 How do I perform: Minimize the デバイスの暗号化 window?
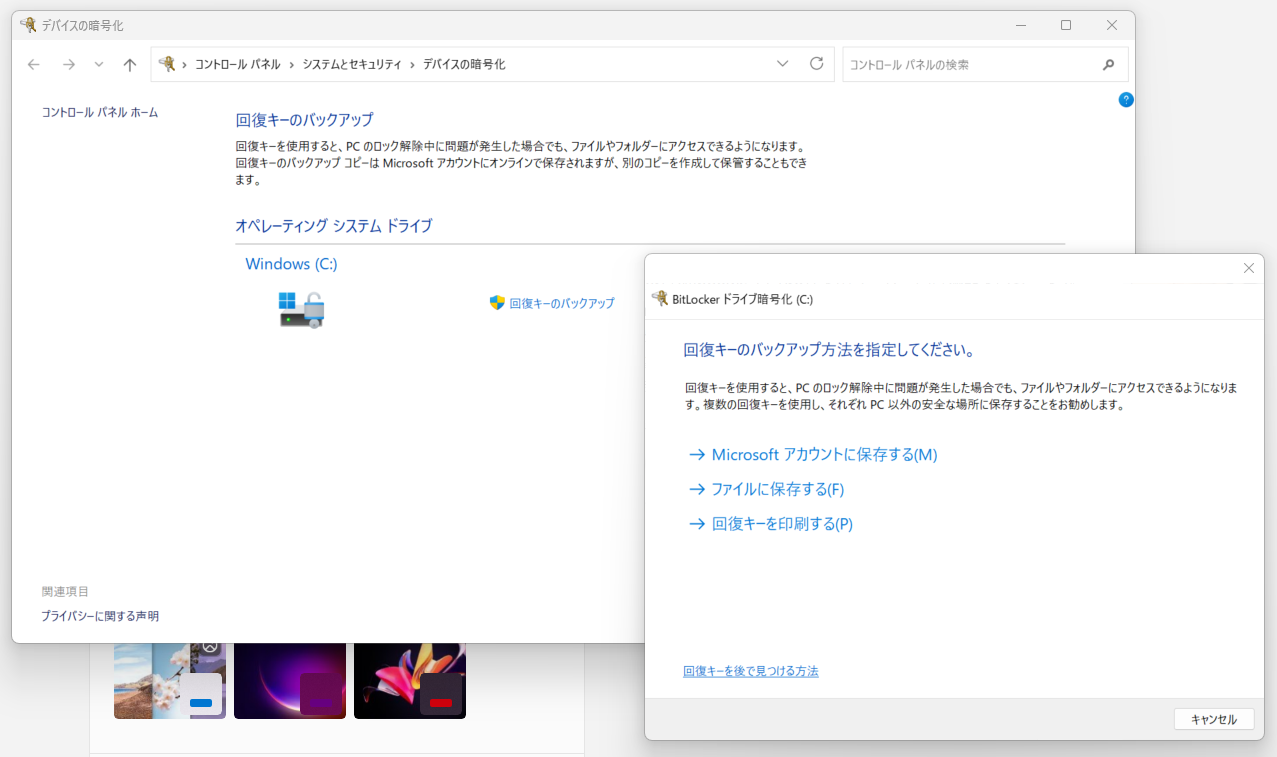(1020, 25)
